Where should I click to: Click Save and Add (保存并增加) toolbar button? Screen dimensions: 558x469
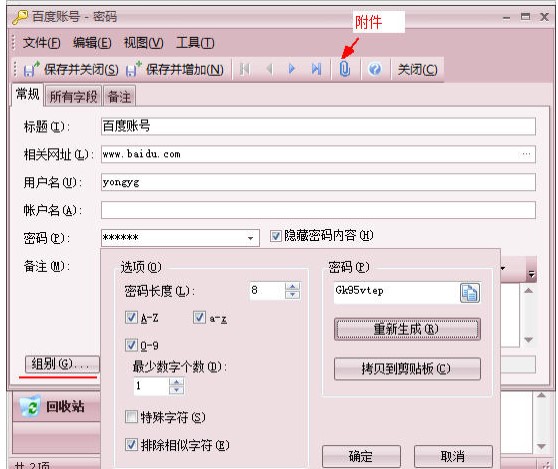[175, 69]
